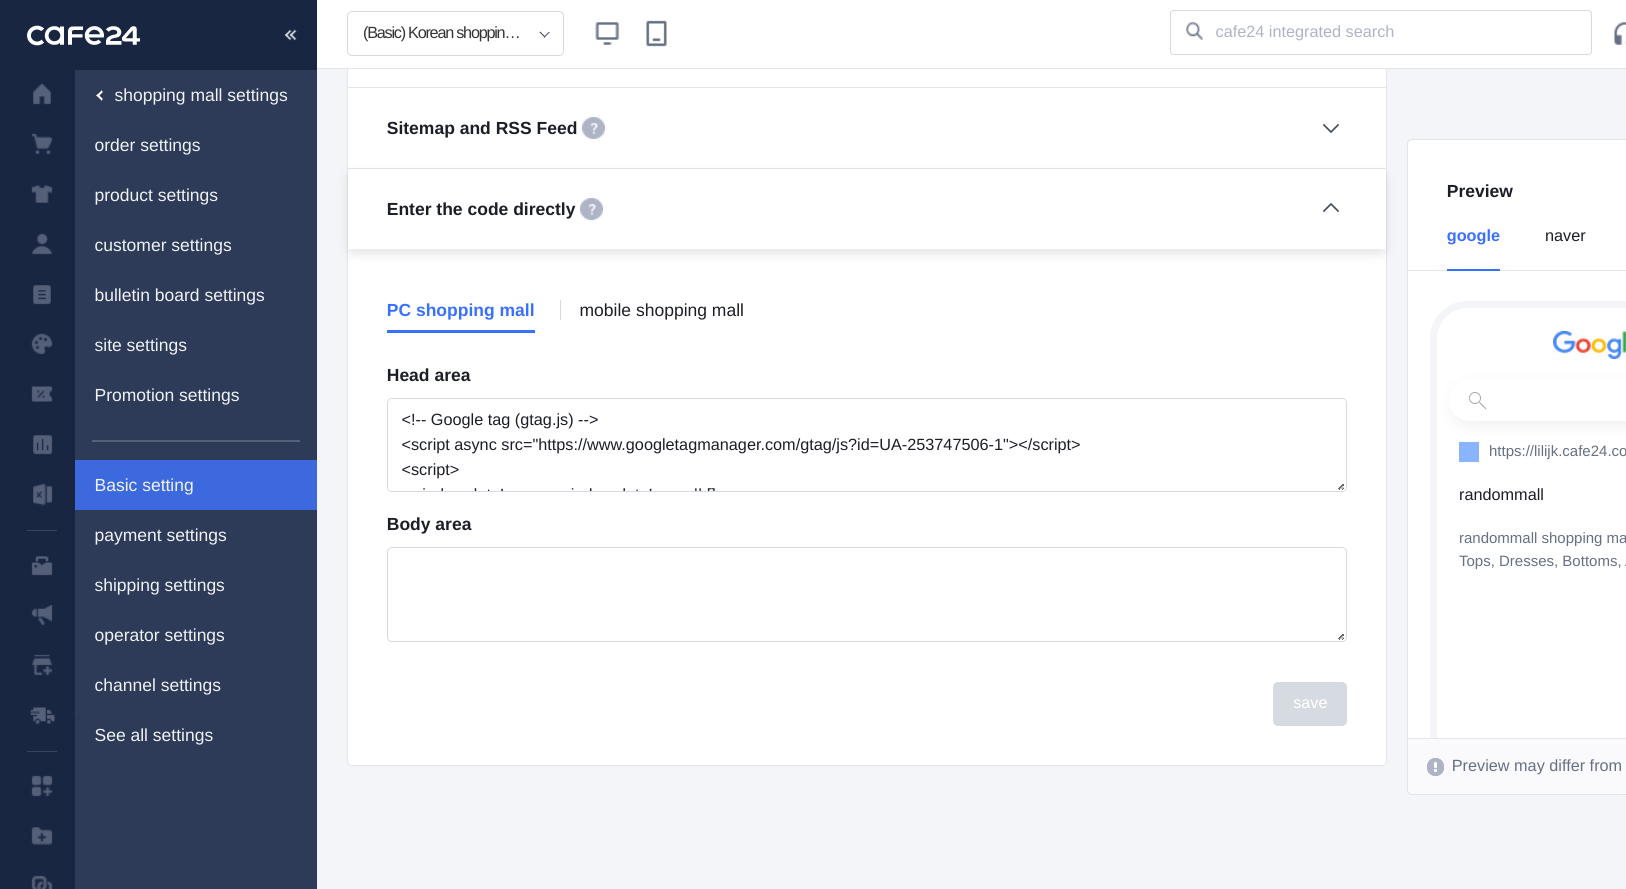Screen dimensions: 1626x889
Task: Click the preview URL https://lilijk.cafe24
Action: tap(1556, 451)
